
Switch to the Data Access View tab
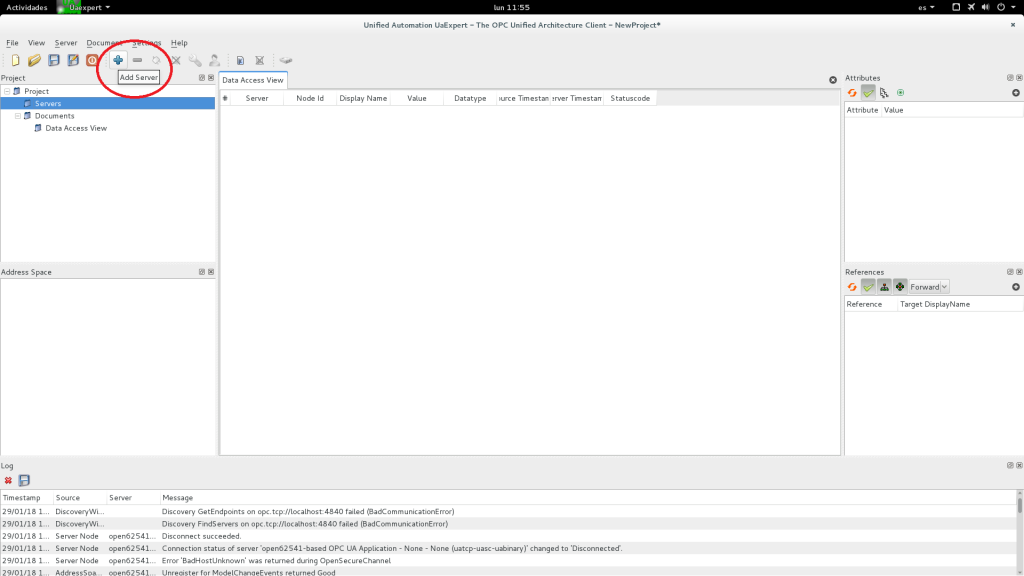pos(253,80)
